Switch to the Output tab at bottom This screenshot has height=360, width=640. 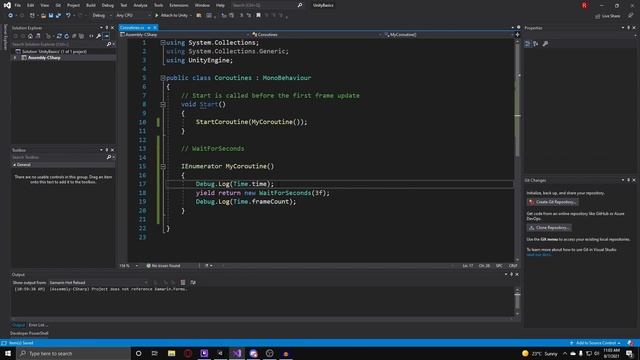[x=18, y=325]
